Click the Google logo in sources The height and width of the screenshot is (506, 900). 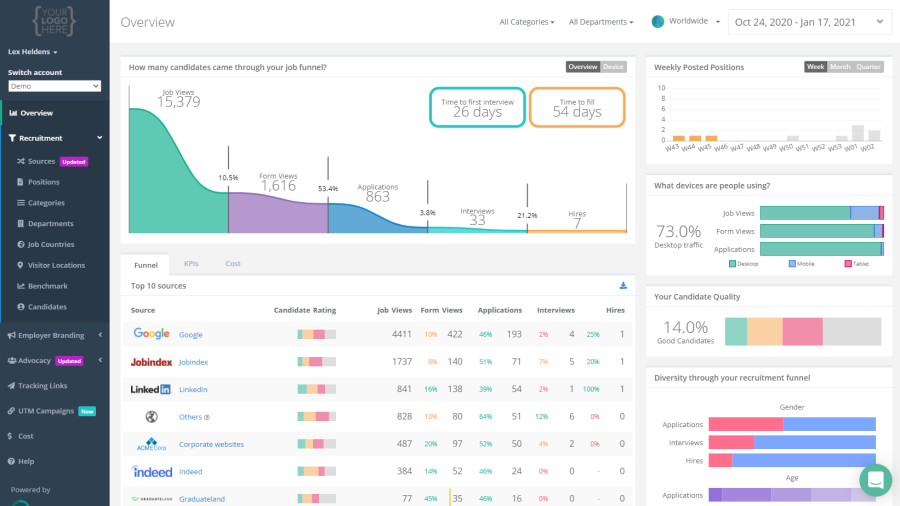[x=152, y=334]
